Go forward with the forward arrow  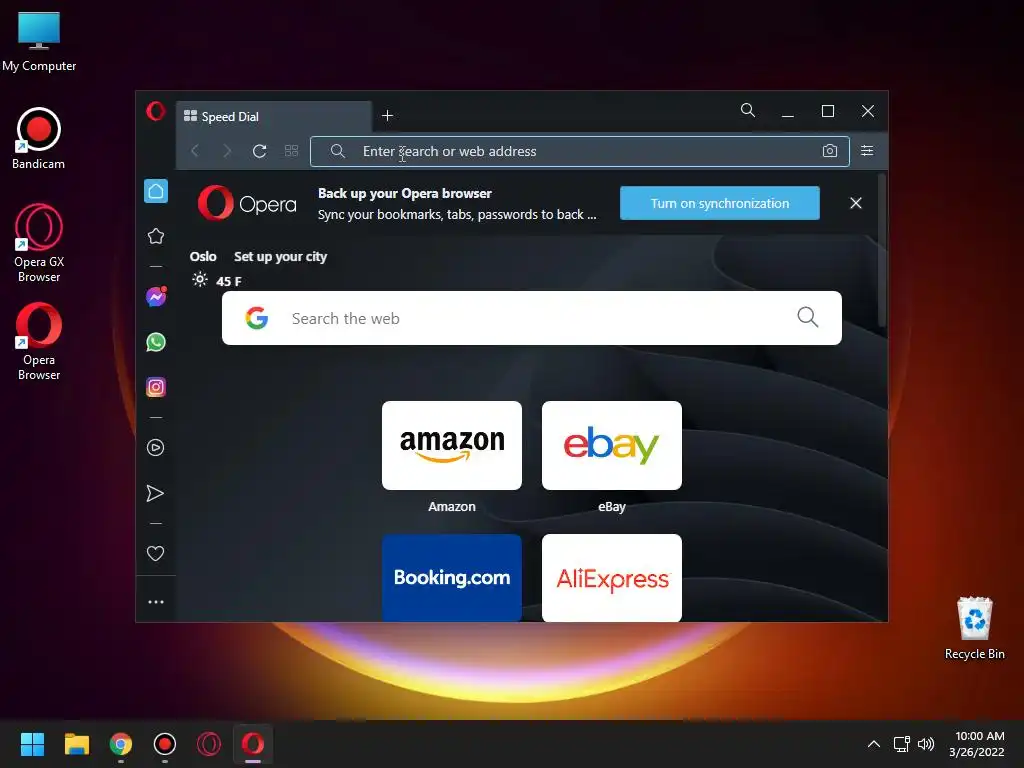click(x=227, y=151)
